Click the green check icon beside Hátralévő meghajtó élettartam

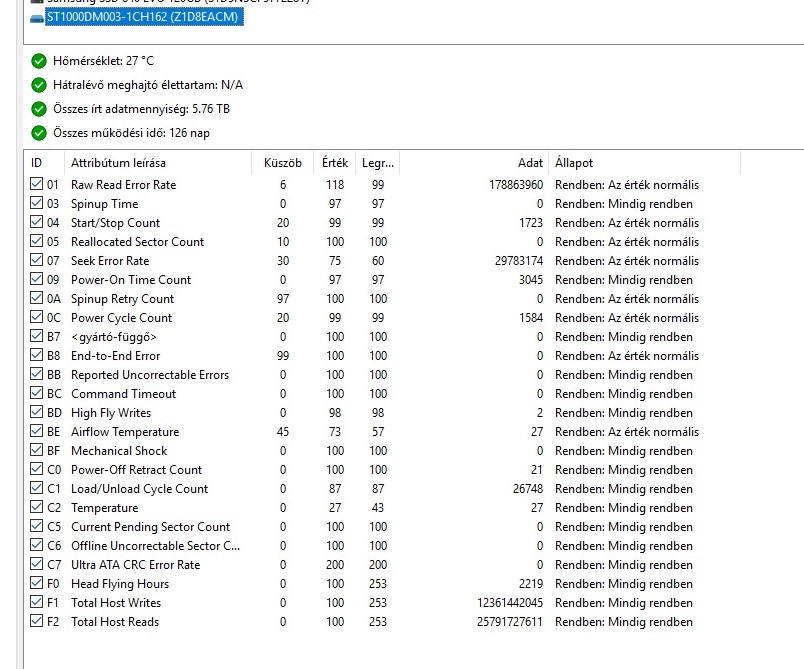tap(39, 85)
